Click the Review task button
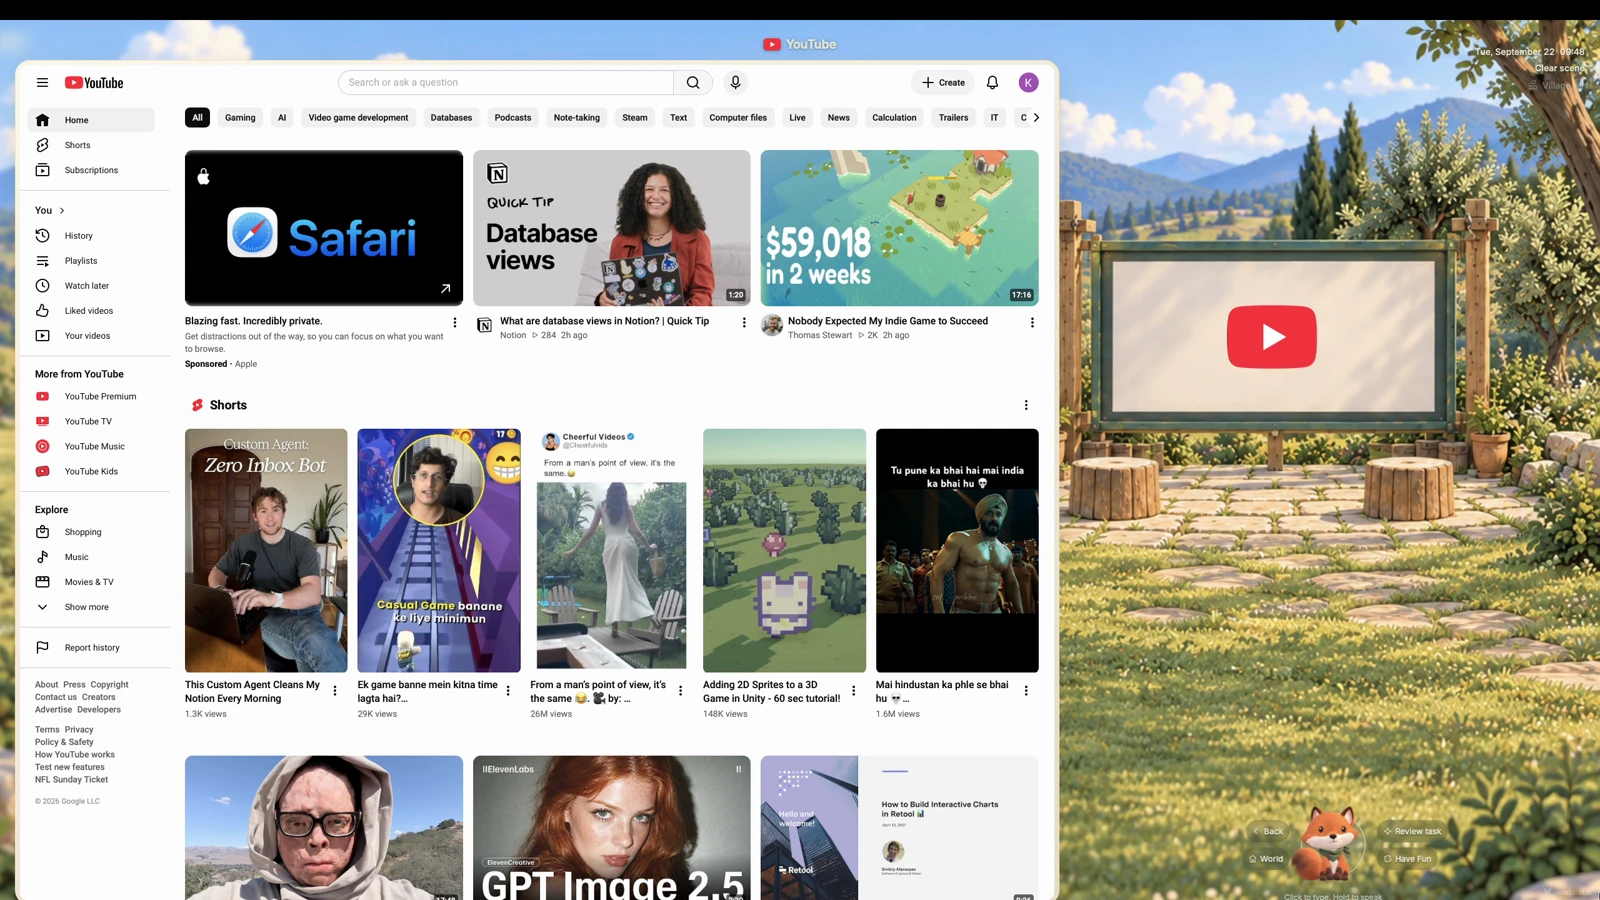 click(1412, 831)
